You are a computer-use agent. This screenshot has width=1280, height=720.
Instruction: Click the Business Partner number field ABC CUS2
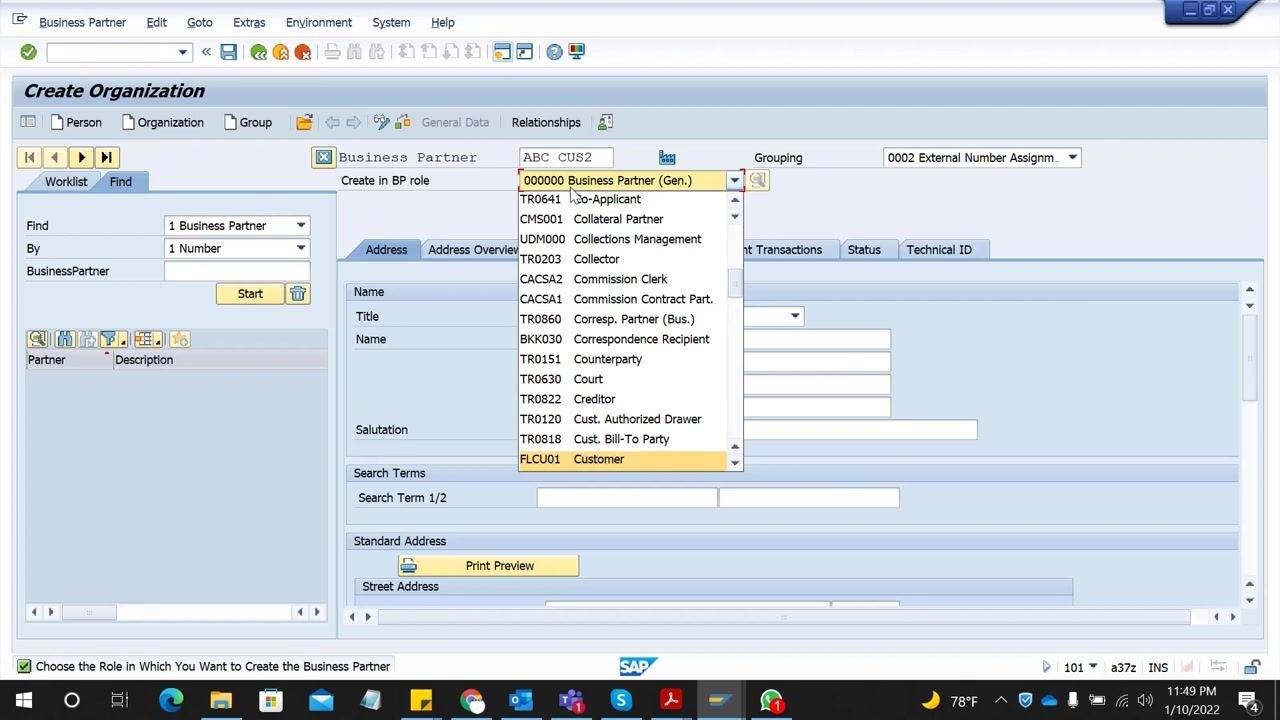pos(566,157)
